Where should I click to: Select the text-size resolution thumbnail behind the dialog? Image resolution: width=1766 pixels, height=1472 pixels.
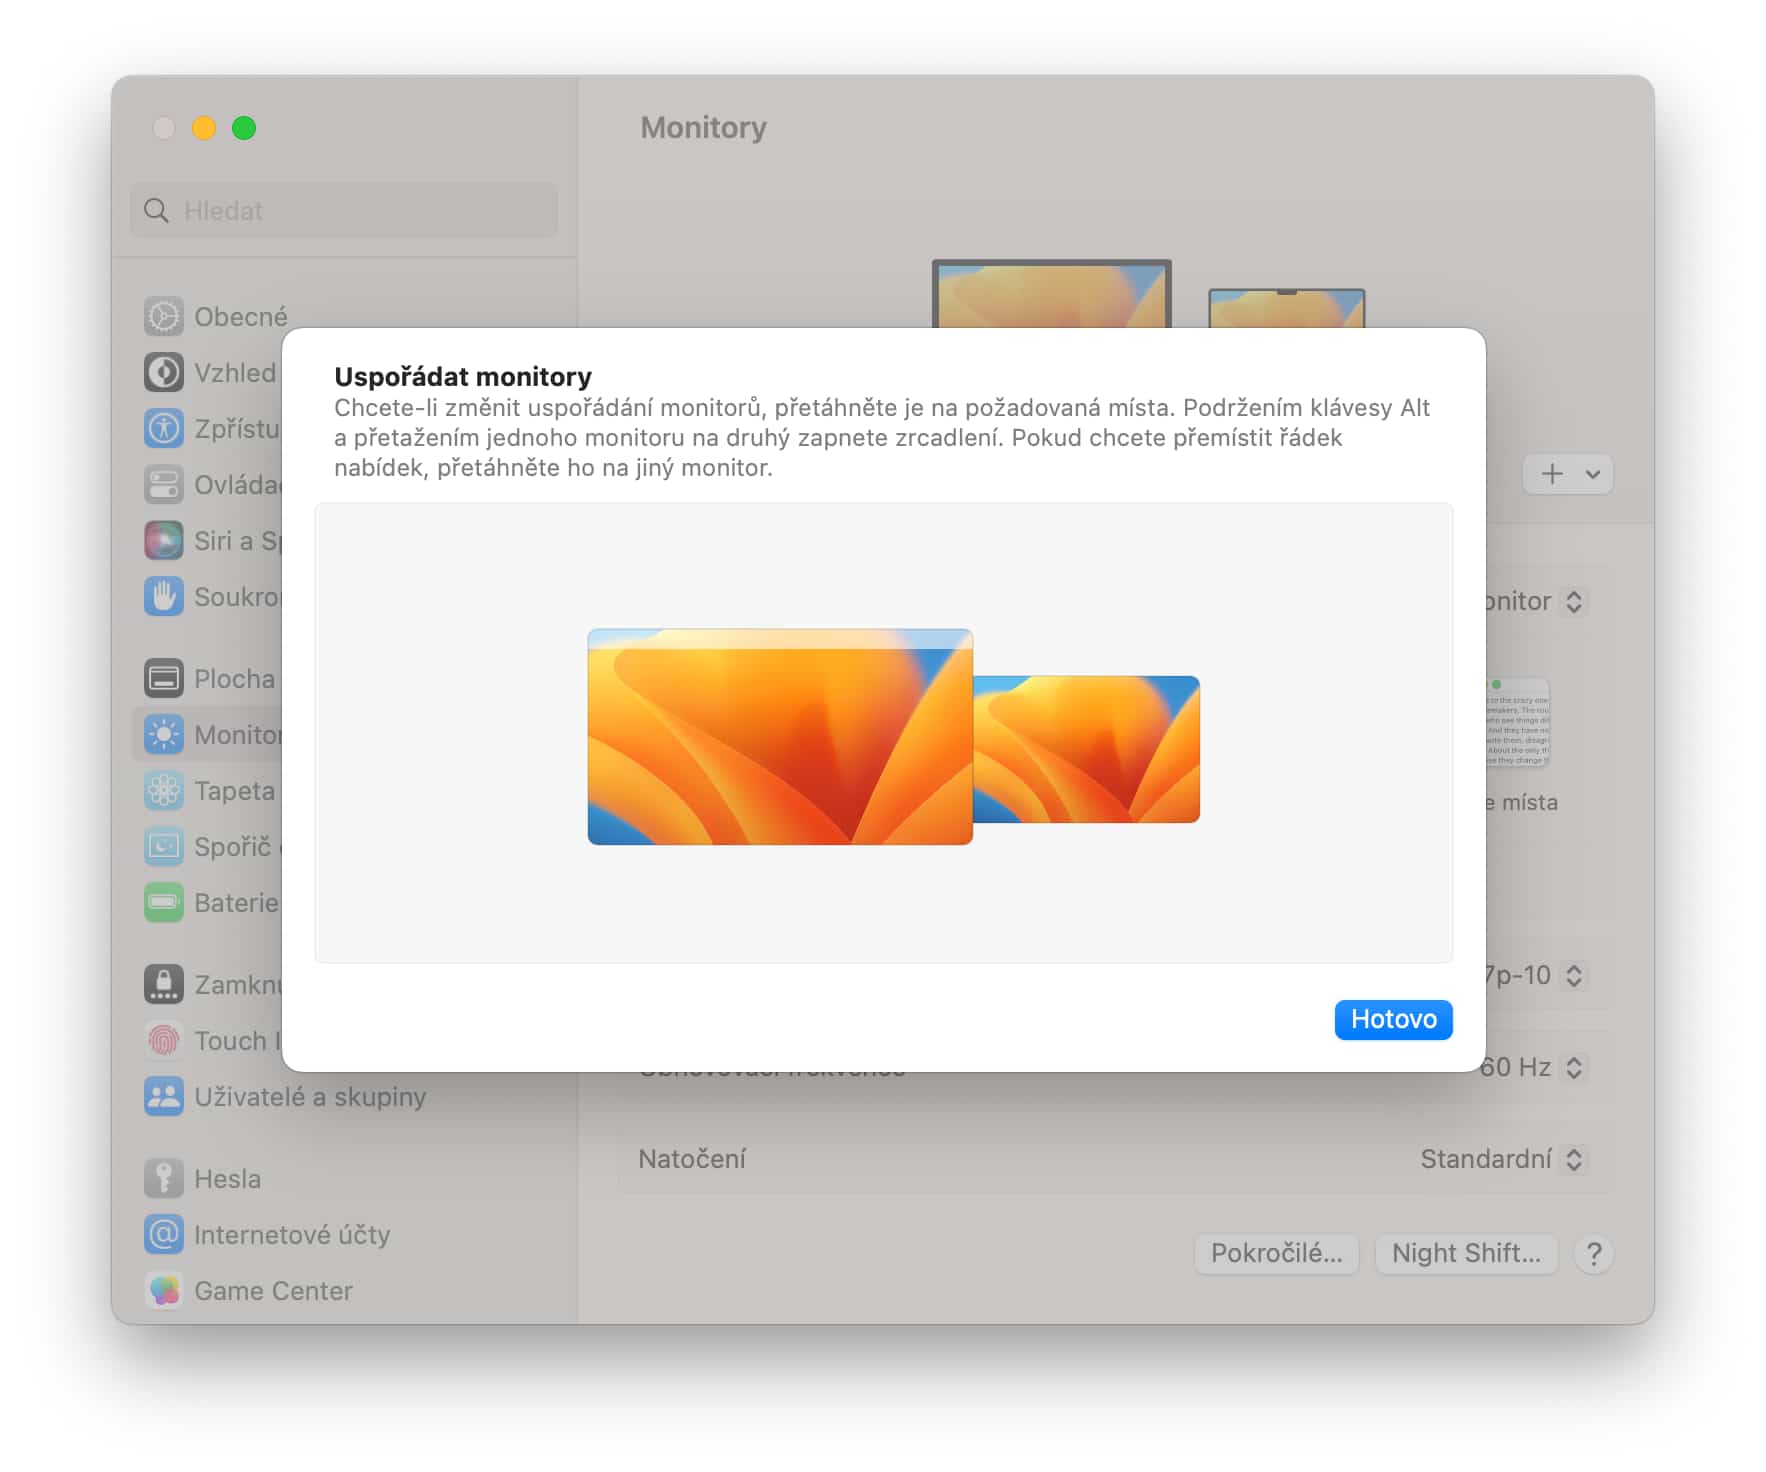(1518, 722)
